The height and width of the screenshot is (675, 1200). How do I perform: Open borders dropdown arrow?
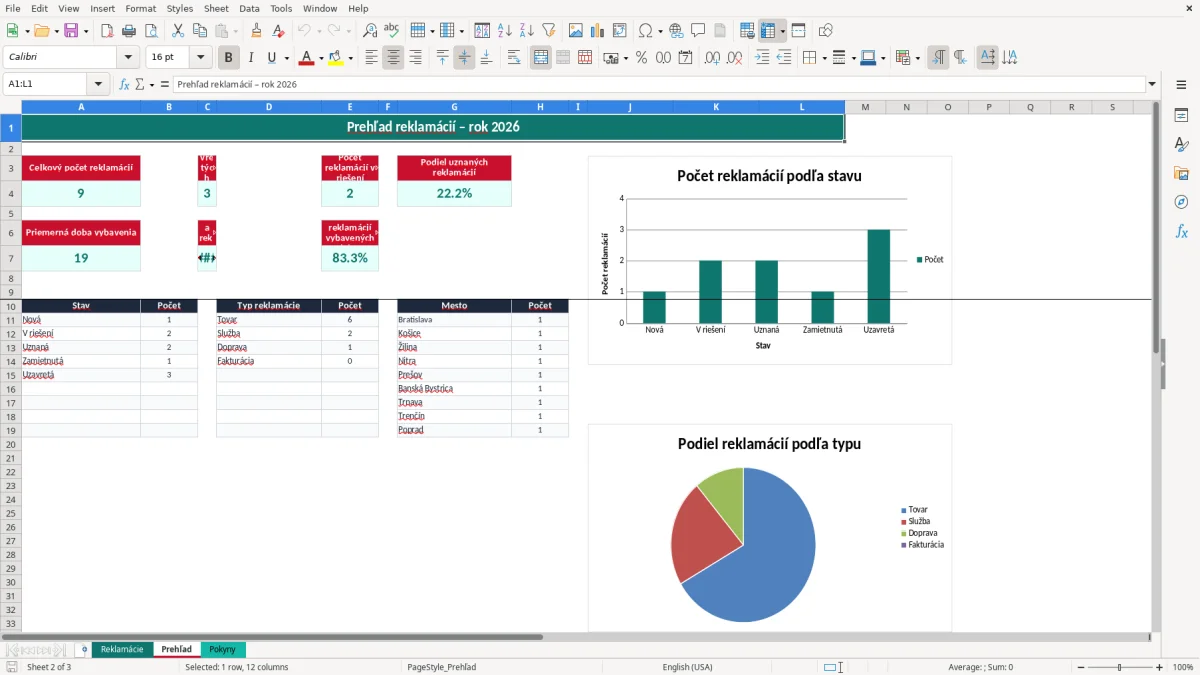click(x=824, y=58)
